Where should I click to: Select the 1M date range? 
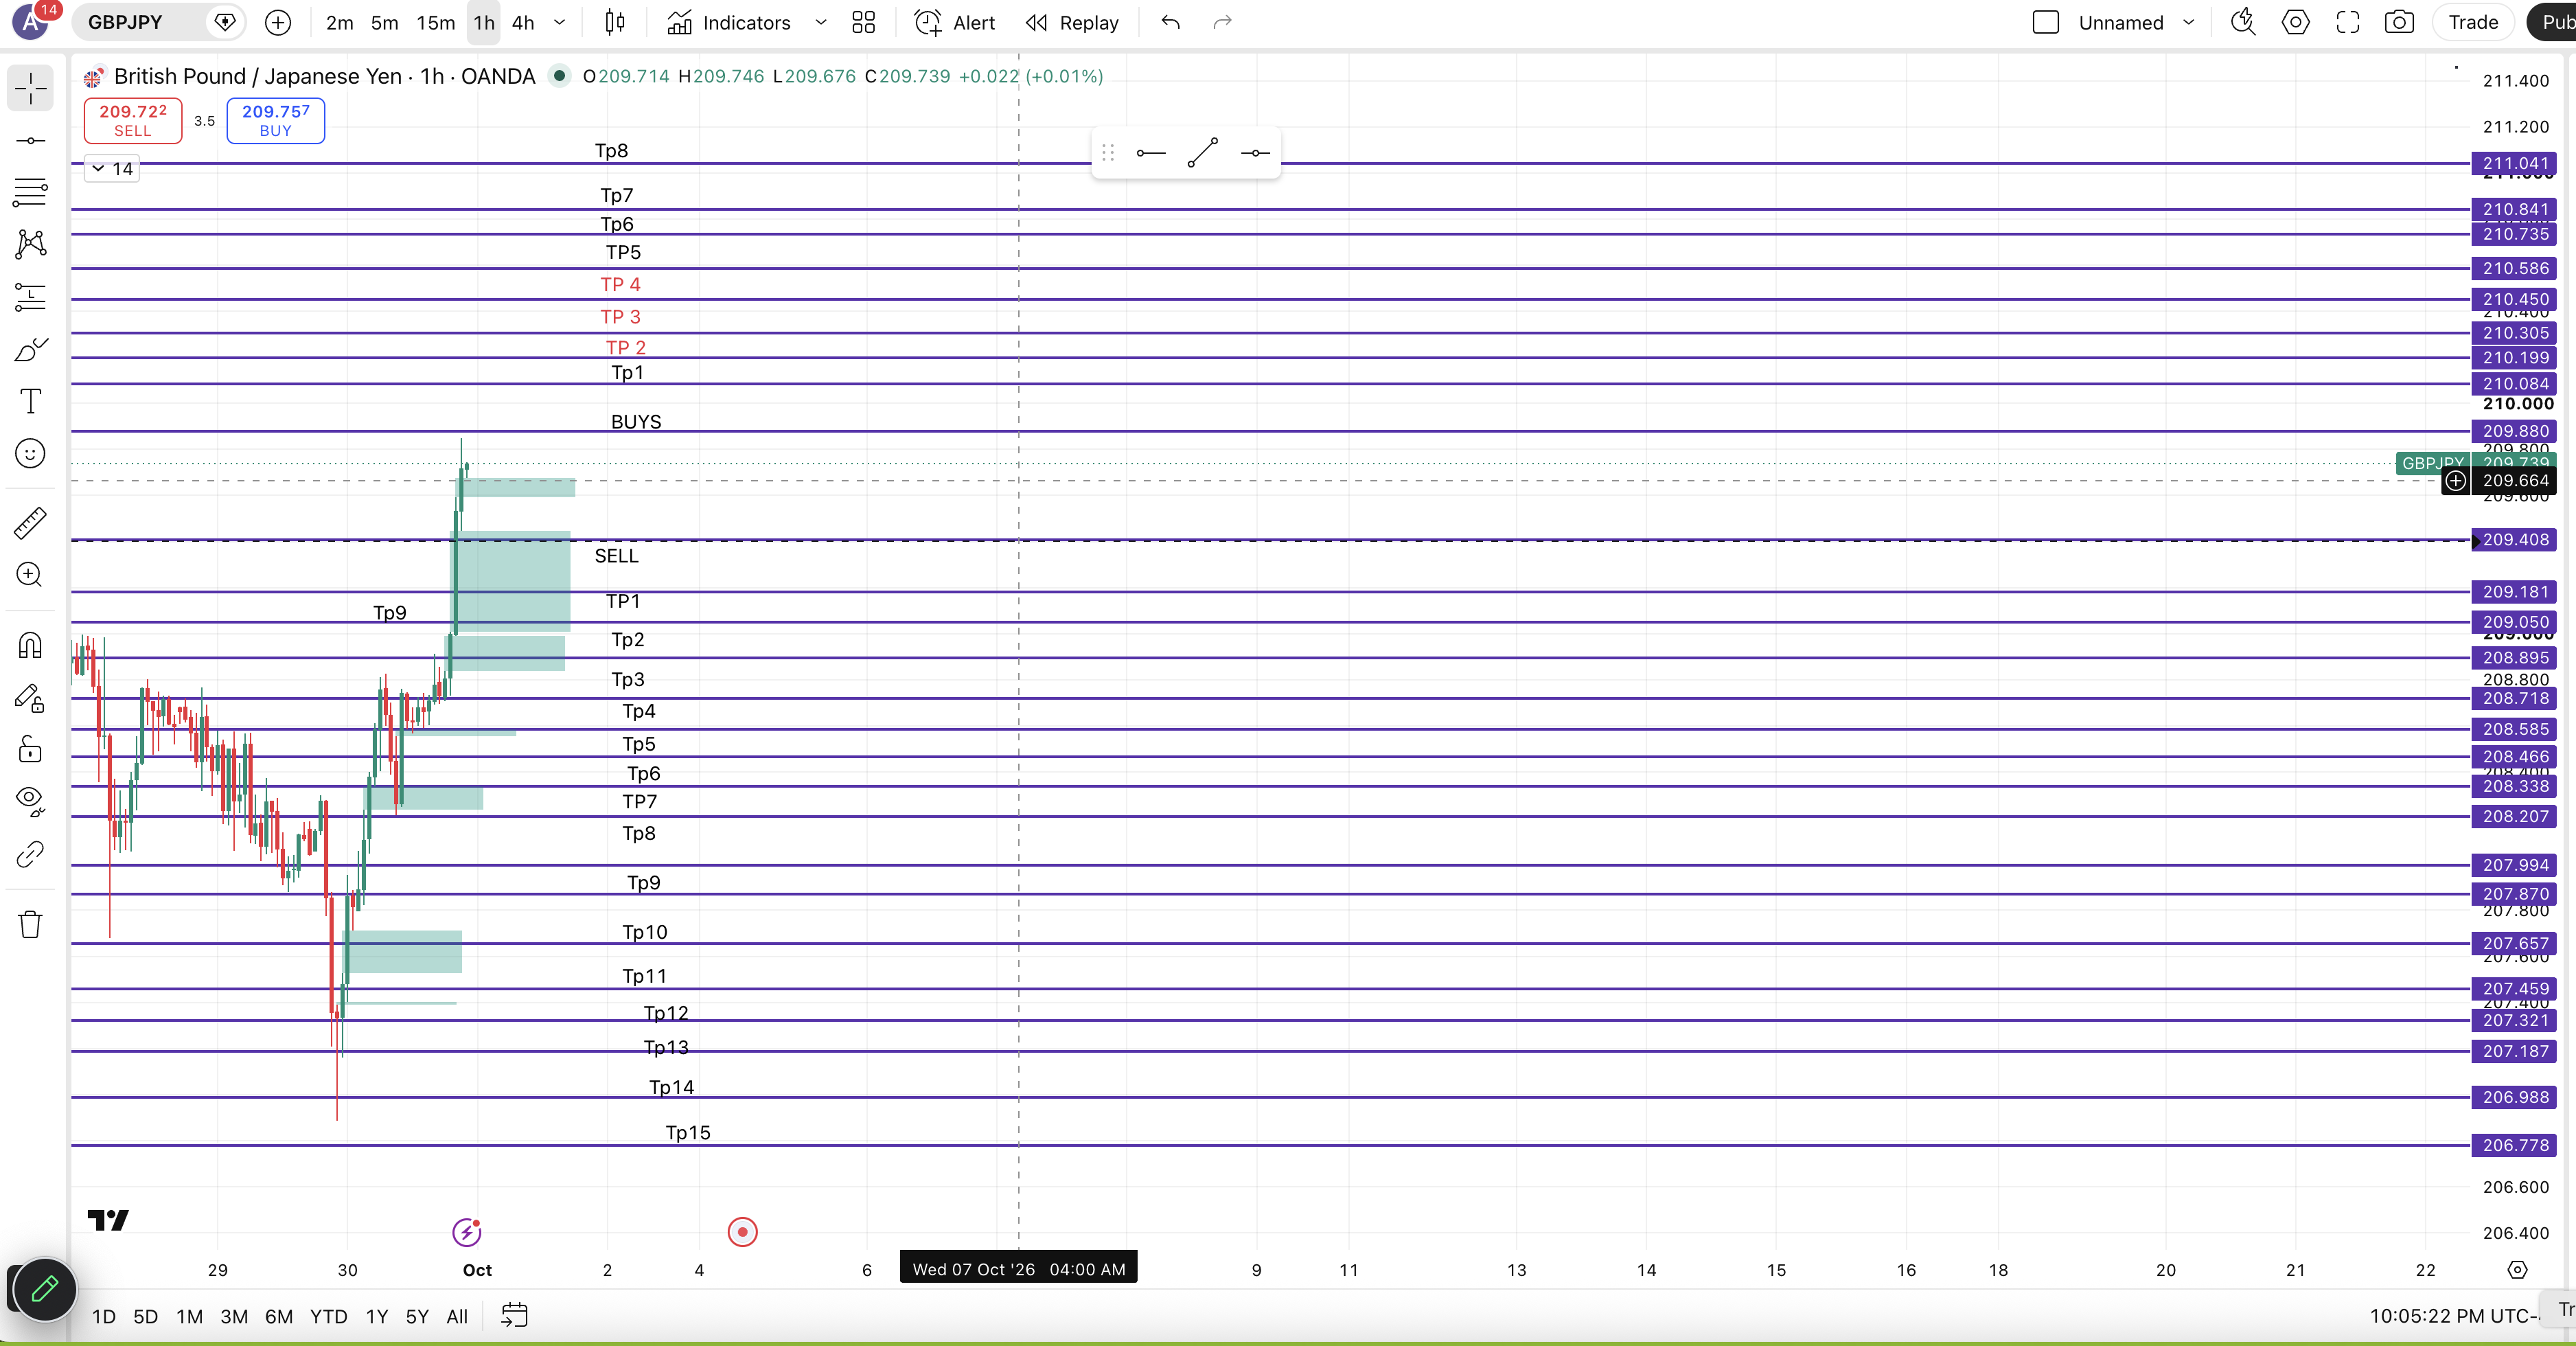[189, 1316]
